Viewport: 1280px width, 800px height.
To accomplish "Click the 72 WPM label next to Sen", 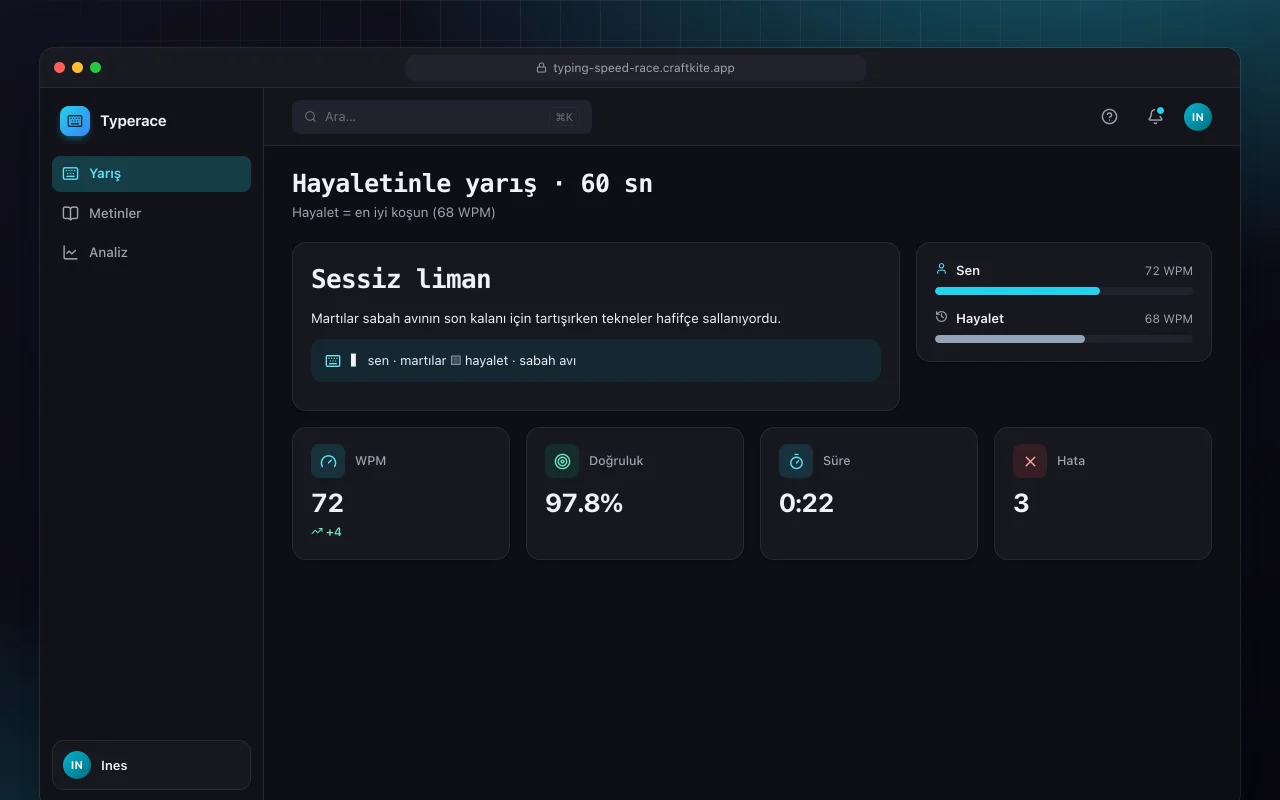I will [1169, 271].
